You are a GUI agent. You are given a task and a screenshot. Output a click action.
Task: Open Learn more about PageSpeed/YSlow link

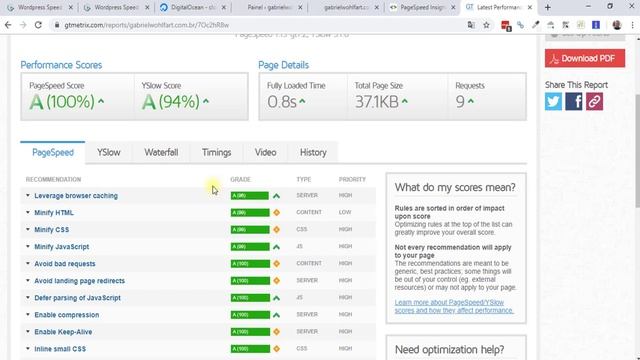click(x=454, y=306)
